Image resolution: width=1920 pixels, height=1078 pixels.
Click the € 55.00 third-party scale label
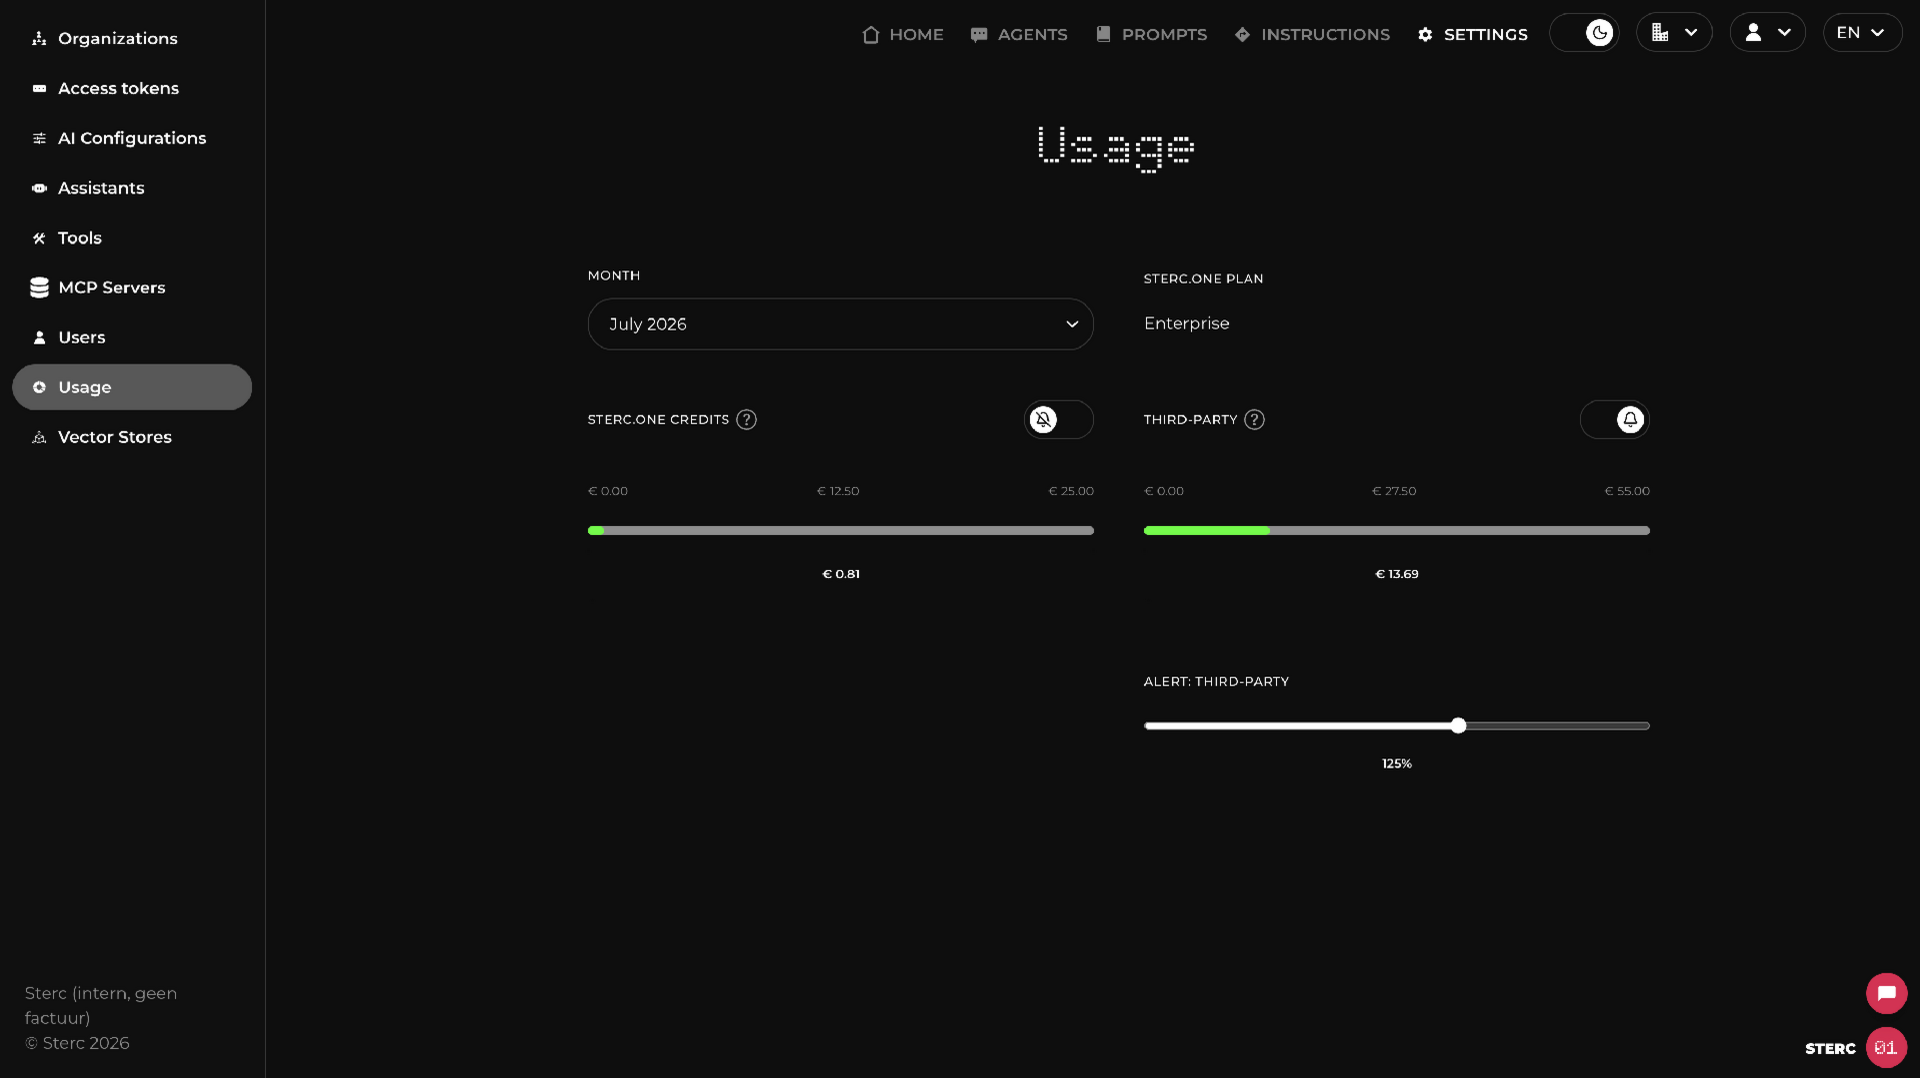click(x=1627, y=491)
